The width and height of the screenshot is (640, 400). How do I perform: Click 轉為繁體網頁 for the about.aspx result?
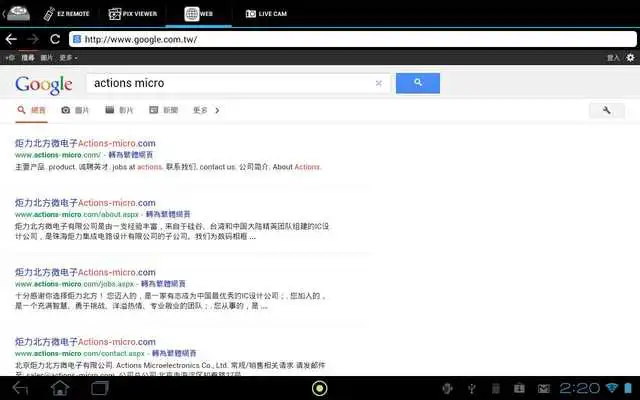click(x=168, y=214)
